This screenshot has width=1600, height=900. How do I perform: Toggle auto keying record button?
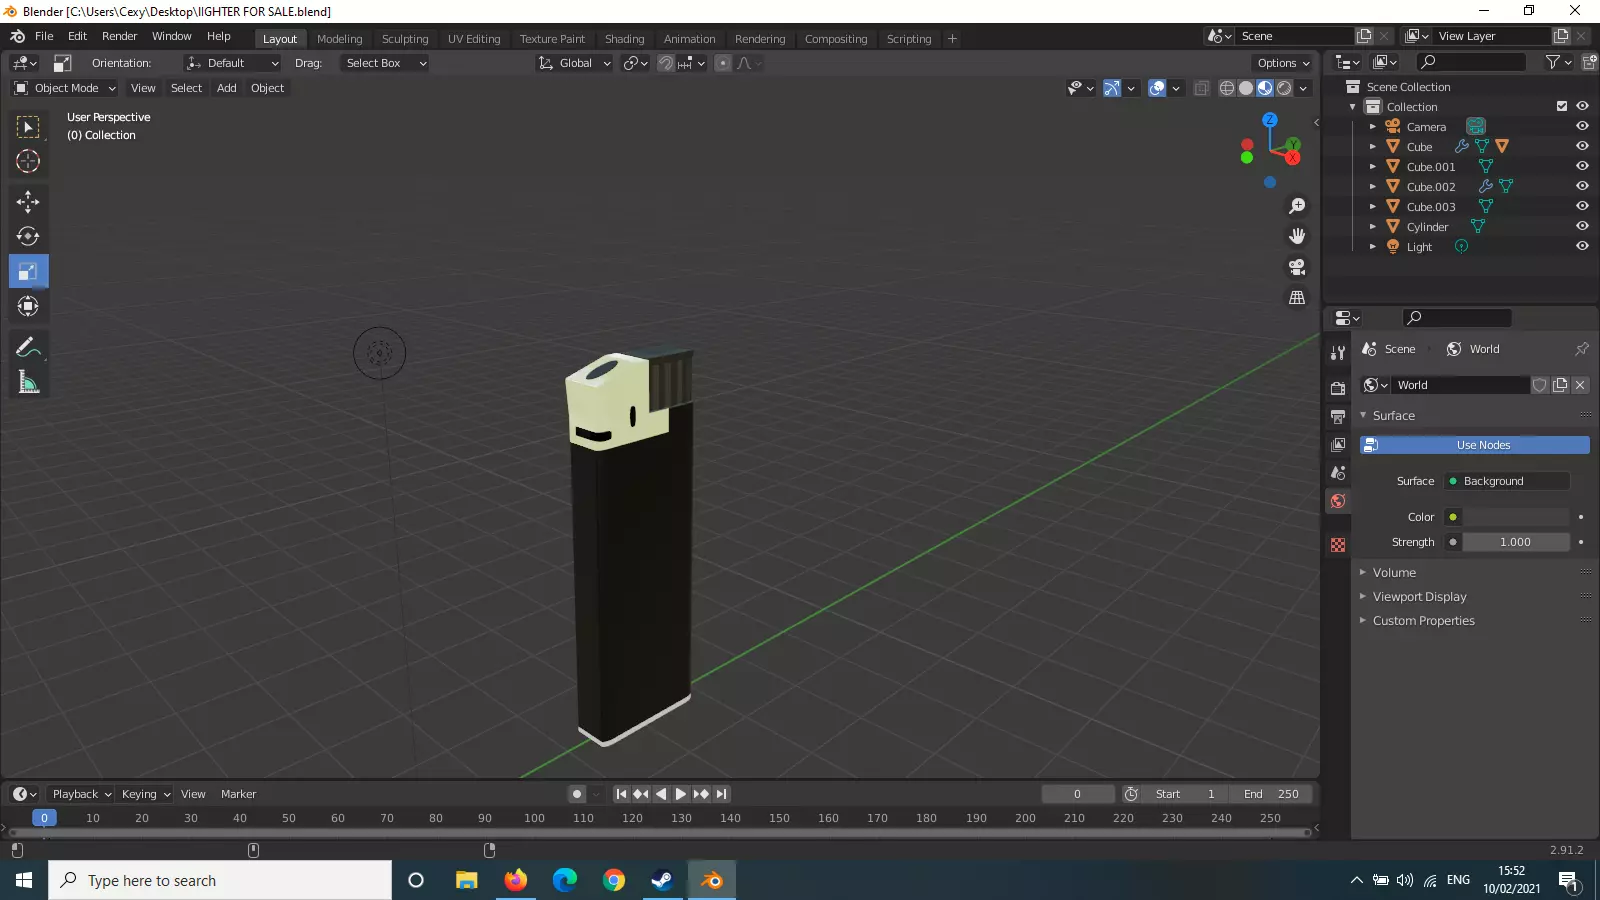[x=577, y=794]
